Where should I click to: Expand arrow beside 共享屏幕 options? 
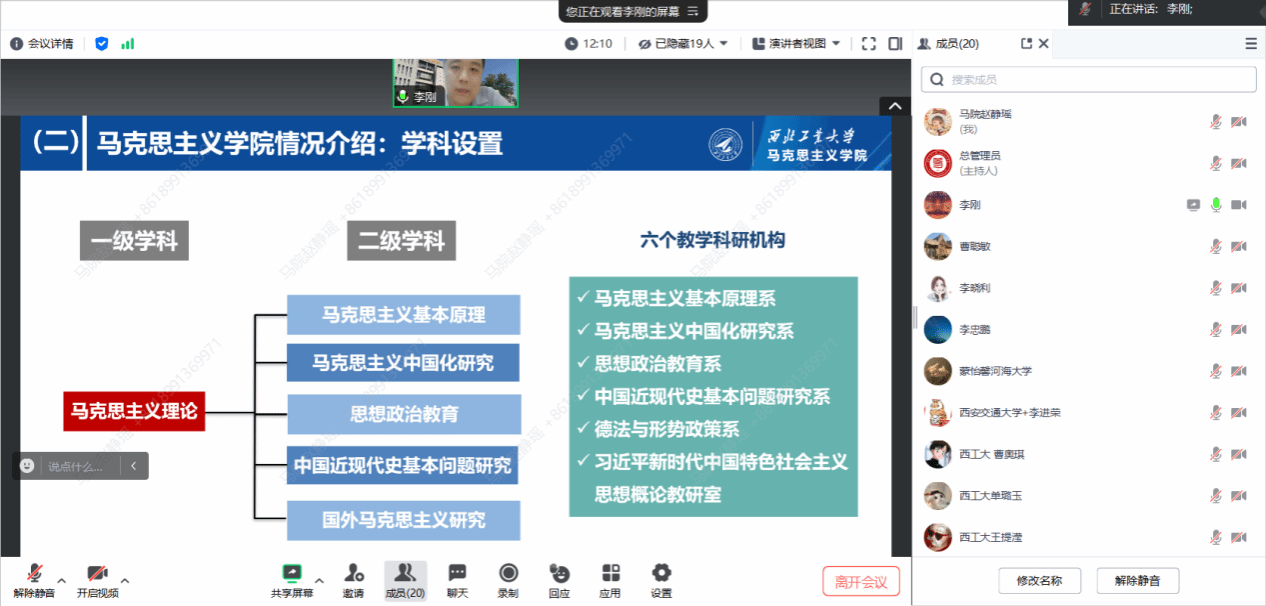pyautogui.click(x=319, y=580)
